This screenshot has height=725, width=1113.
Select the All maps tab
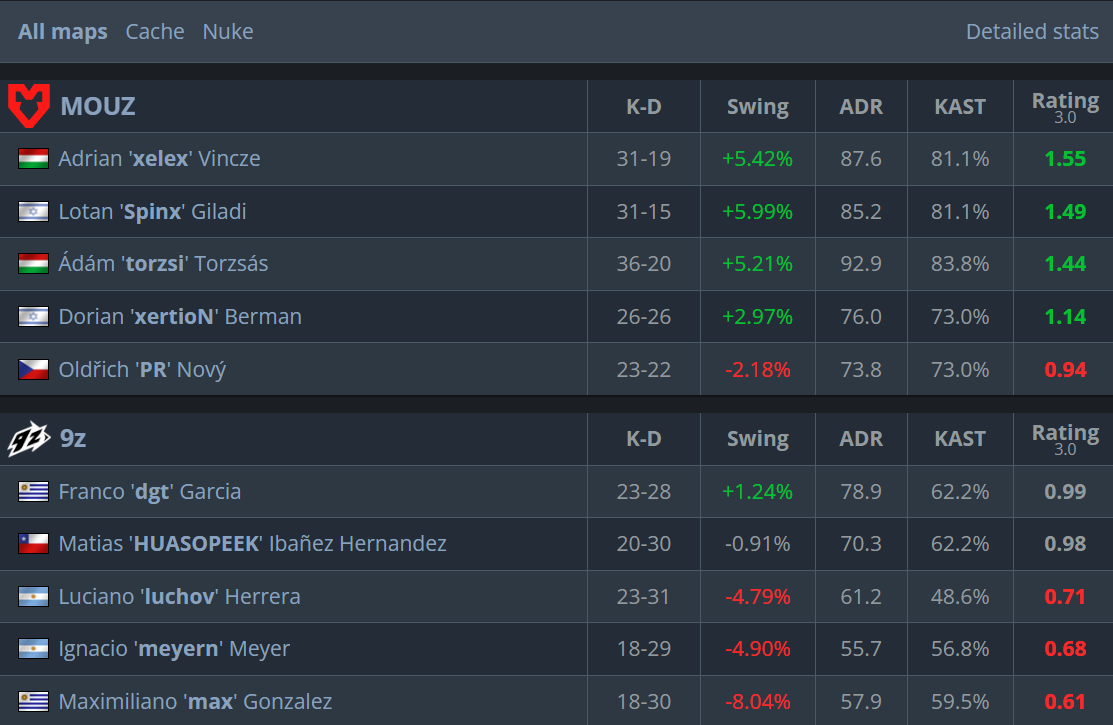62,31
